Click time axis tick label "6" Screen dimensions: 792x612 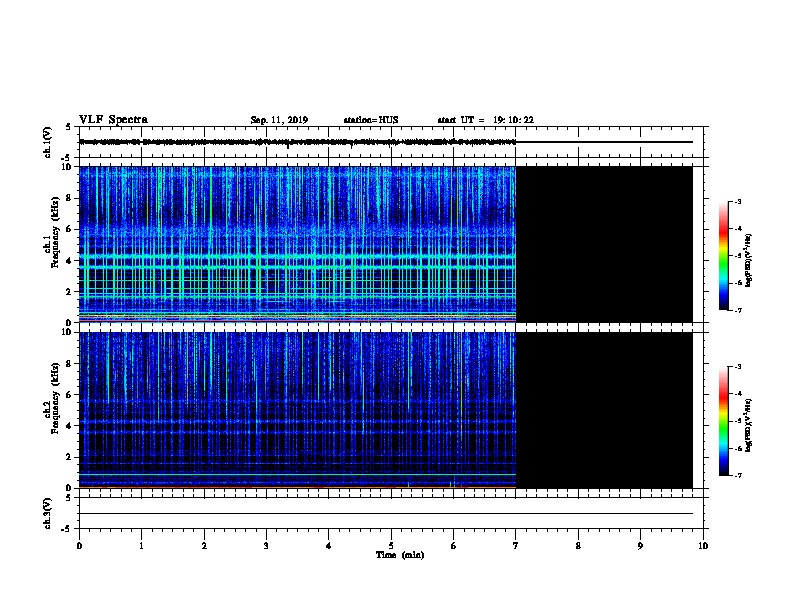pos(453,546)
